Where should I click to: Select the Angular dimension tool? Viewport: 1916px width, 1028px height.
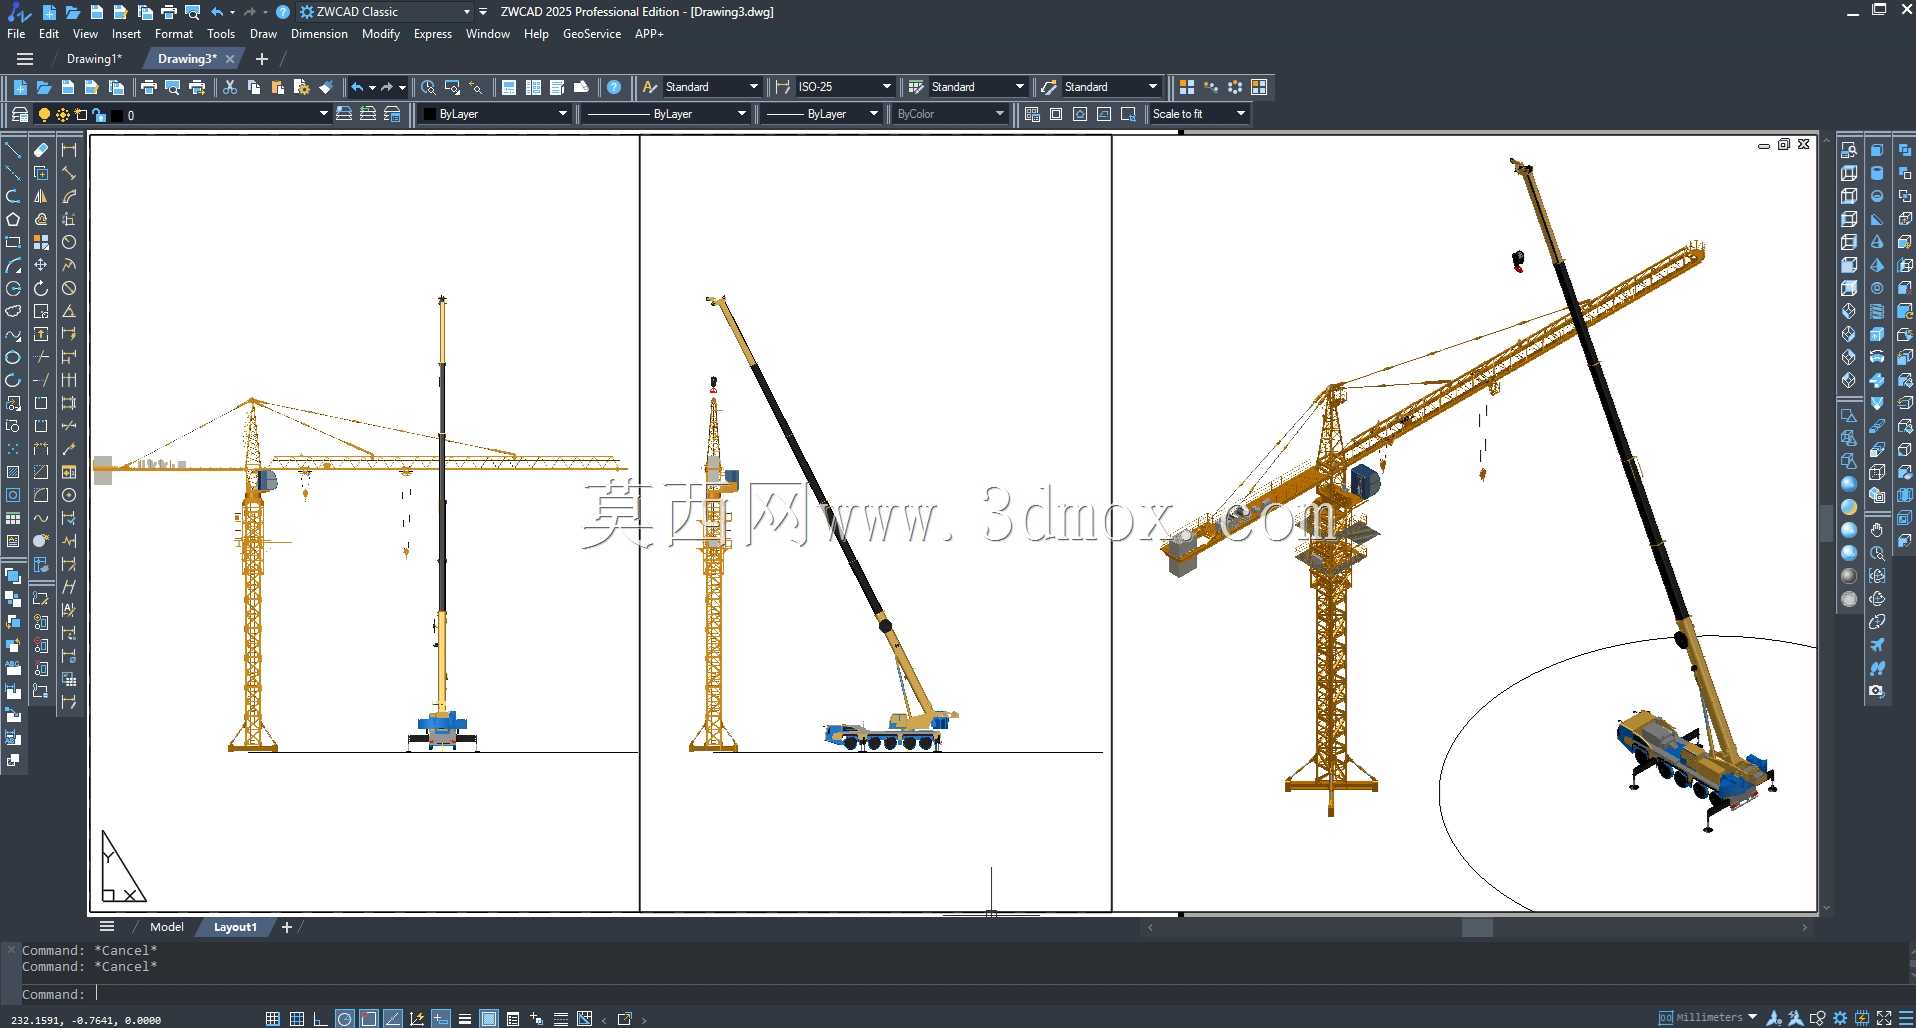tap(69, 311)
